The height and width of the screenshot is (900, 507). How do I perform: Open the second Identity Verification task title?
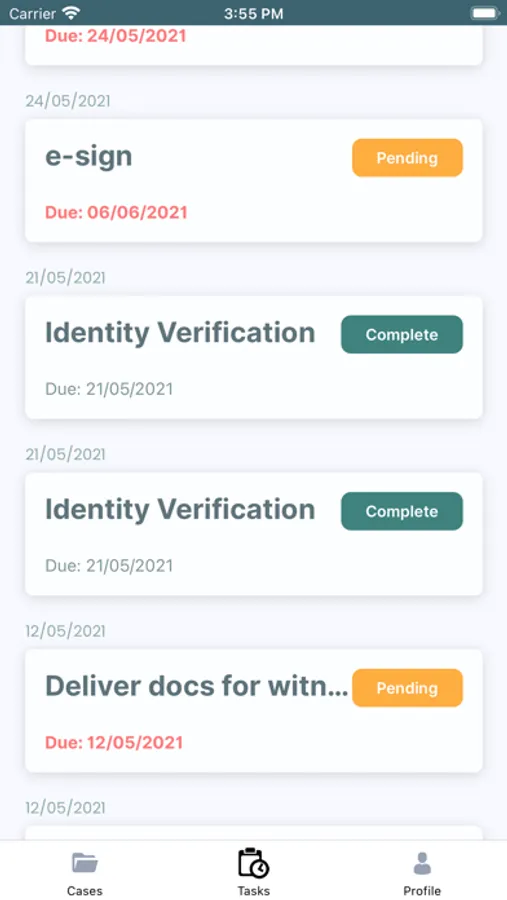(180, 510)
